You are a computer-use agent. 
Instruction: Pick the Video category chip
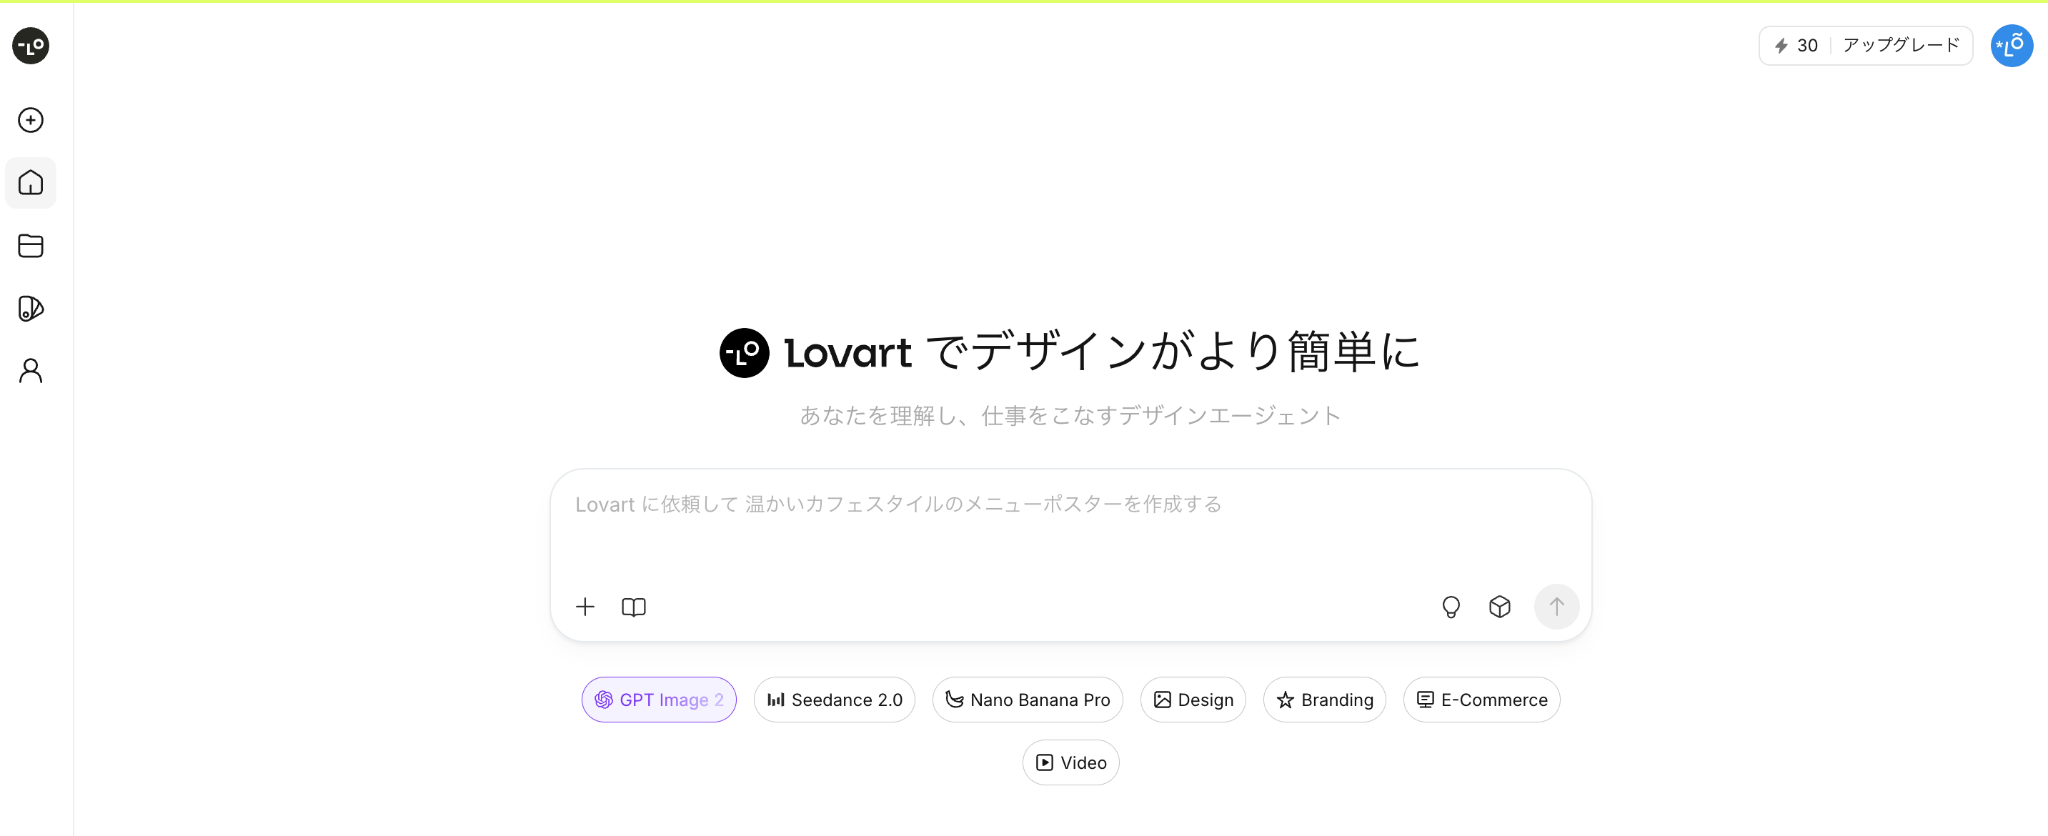[1071, 763]
